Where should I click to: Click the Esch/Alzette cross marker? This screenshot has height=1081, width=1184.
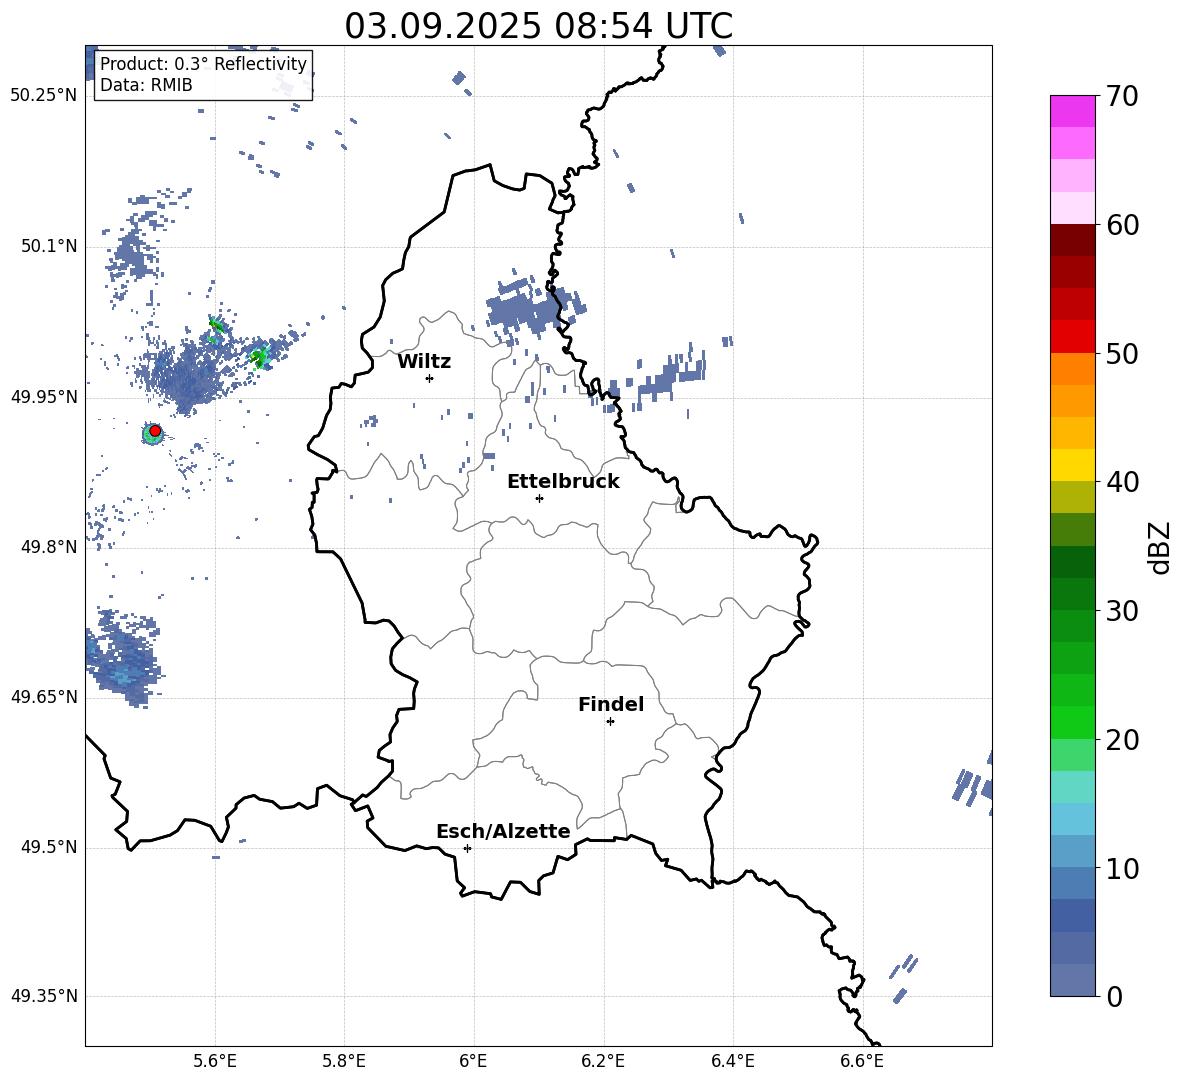[467, 848]
